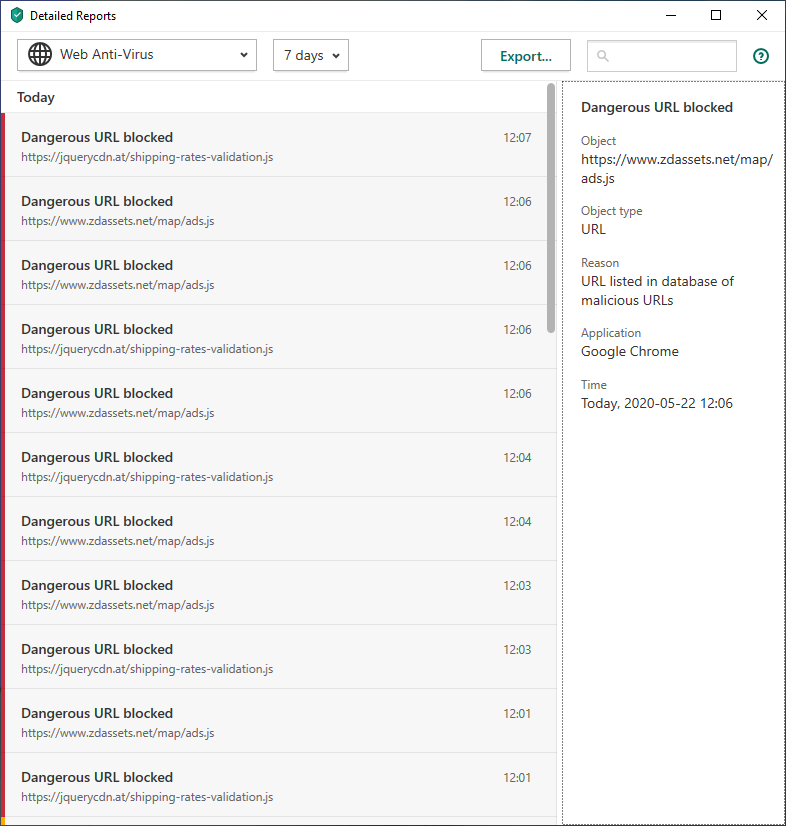Select the 12:01 jquerycdn.at blocked entry
The image size is (786, 826).
(276, 785)
